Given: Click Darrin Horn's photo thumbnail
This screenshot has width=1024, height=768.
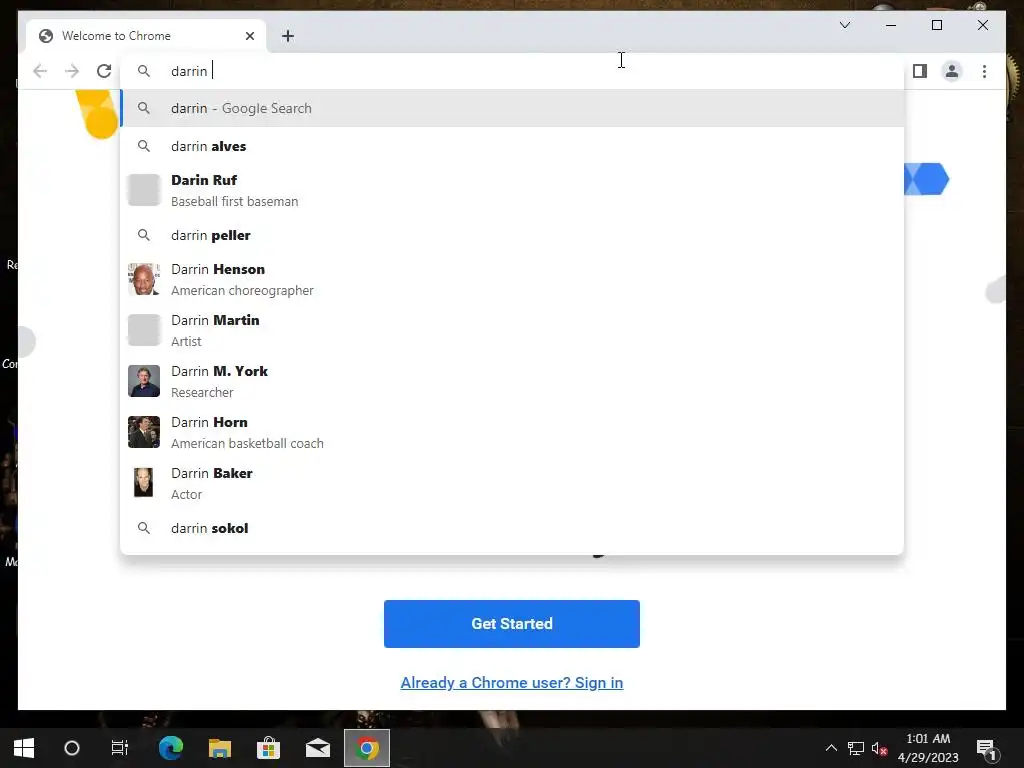Looking at the screenshot, I should (144, 432).
